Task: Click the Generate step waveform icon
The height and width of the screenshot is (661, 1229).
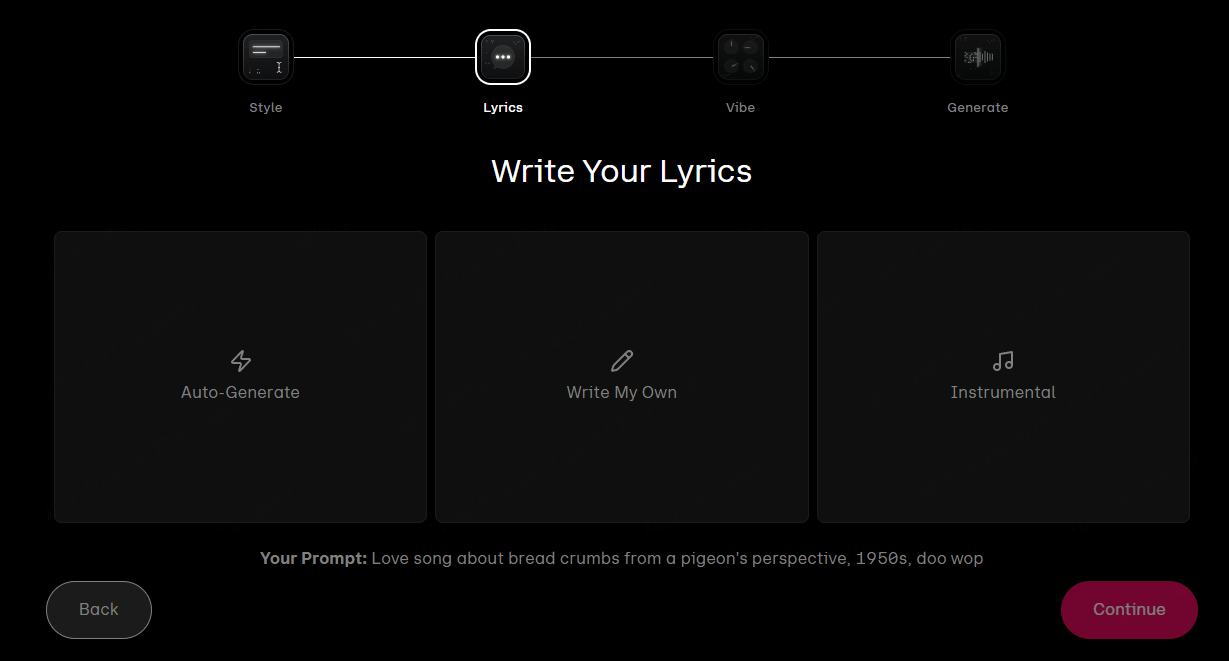Action: [977, 57]
